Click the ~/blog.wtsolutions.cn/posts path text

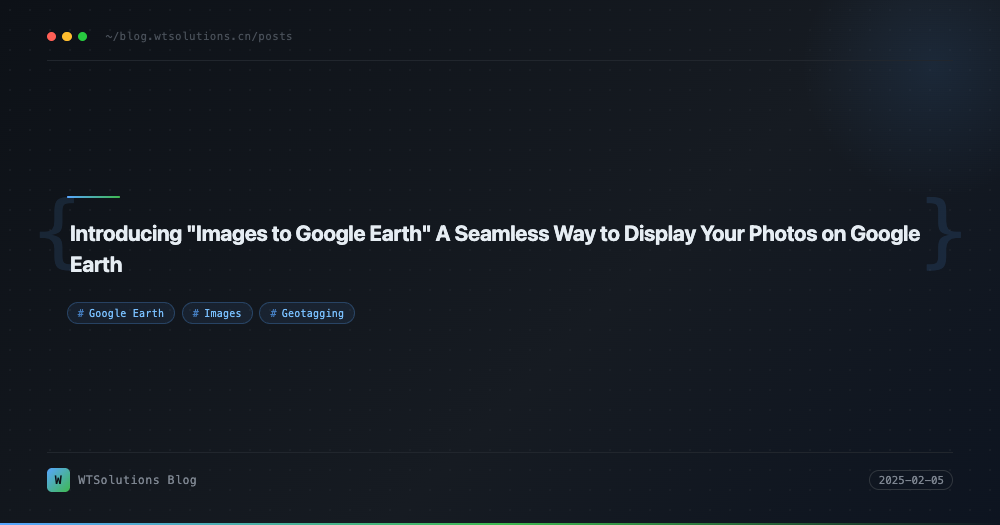click(199, 36)
